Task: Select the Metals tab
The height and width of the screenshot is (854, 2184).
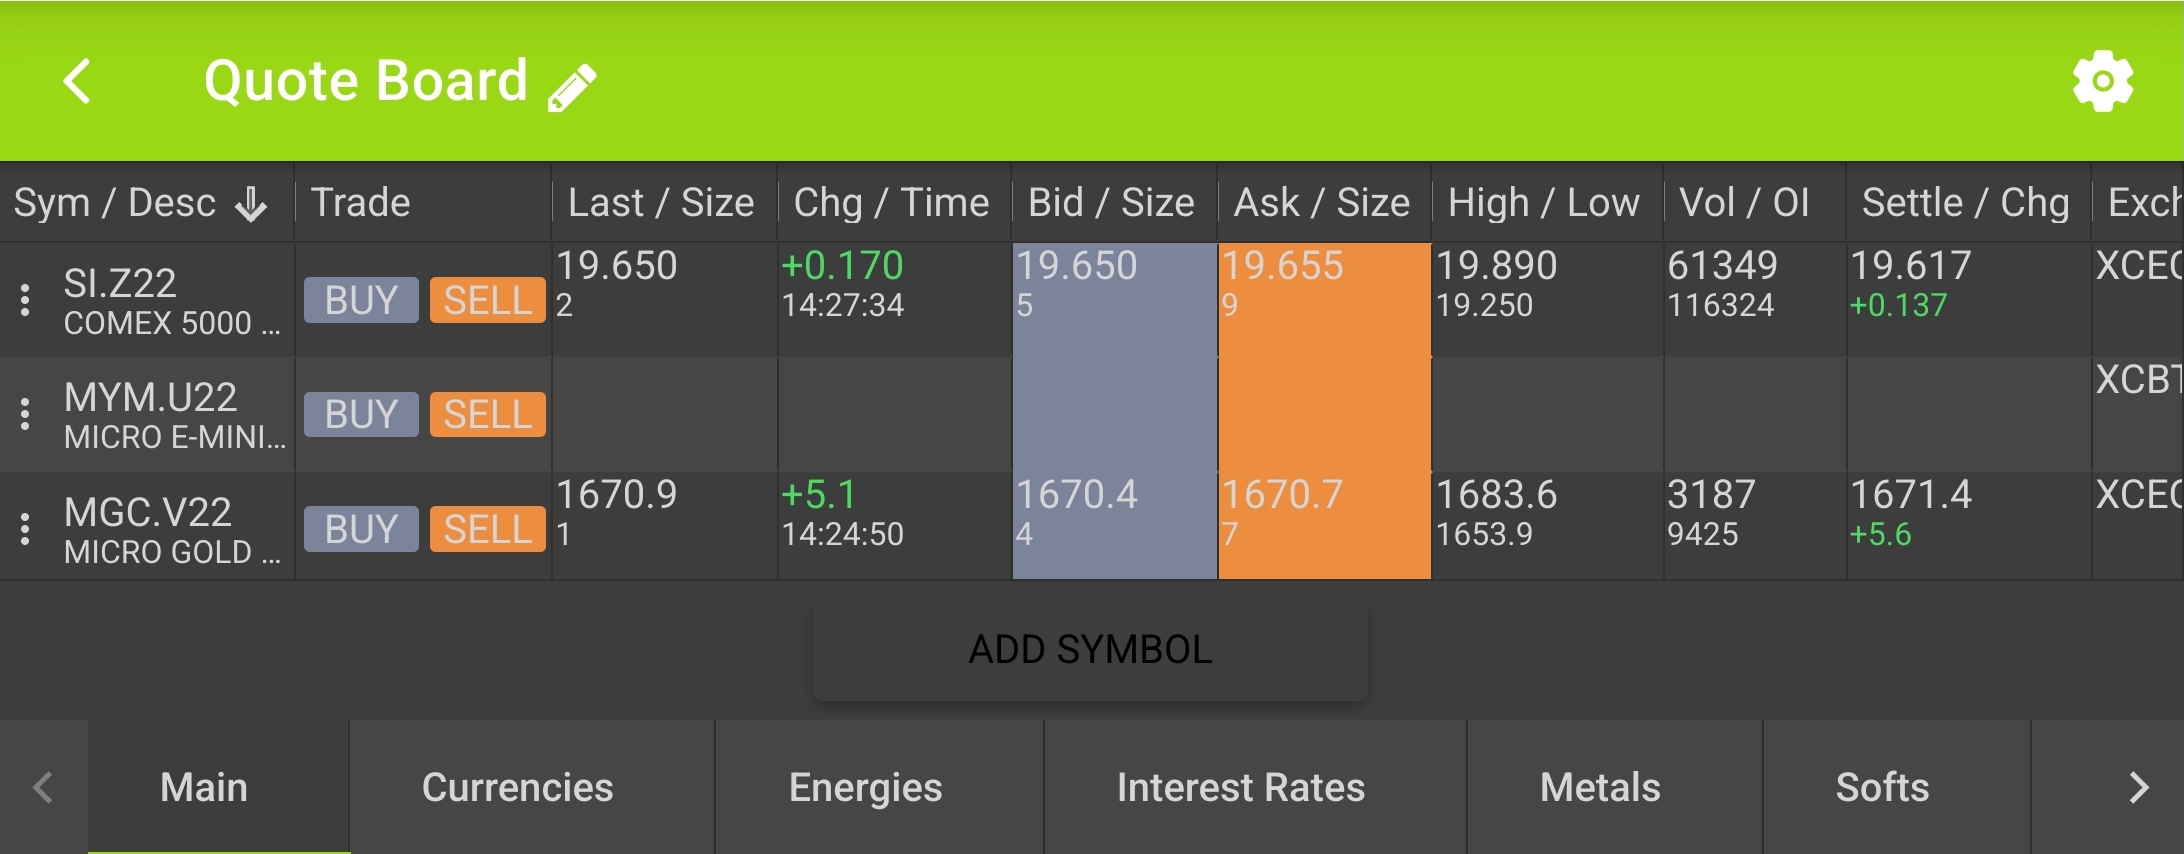Action: (x=1600, y=787)
